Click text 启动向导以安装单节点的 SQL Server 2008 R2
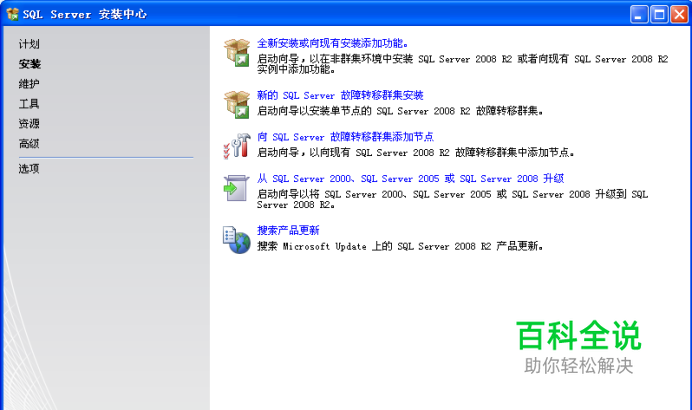692x410 pixels. (x=400, y=111)
